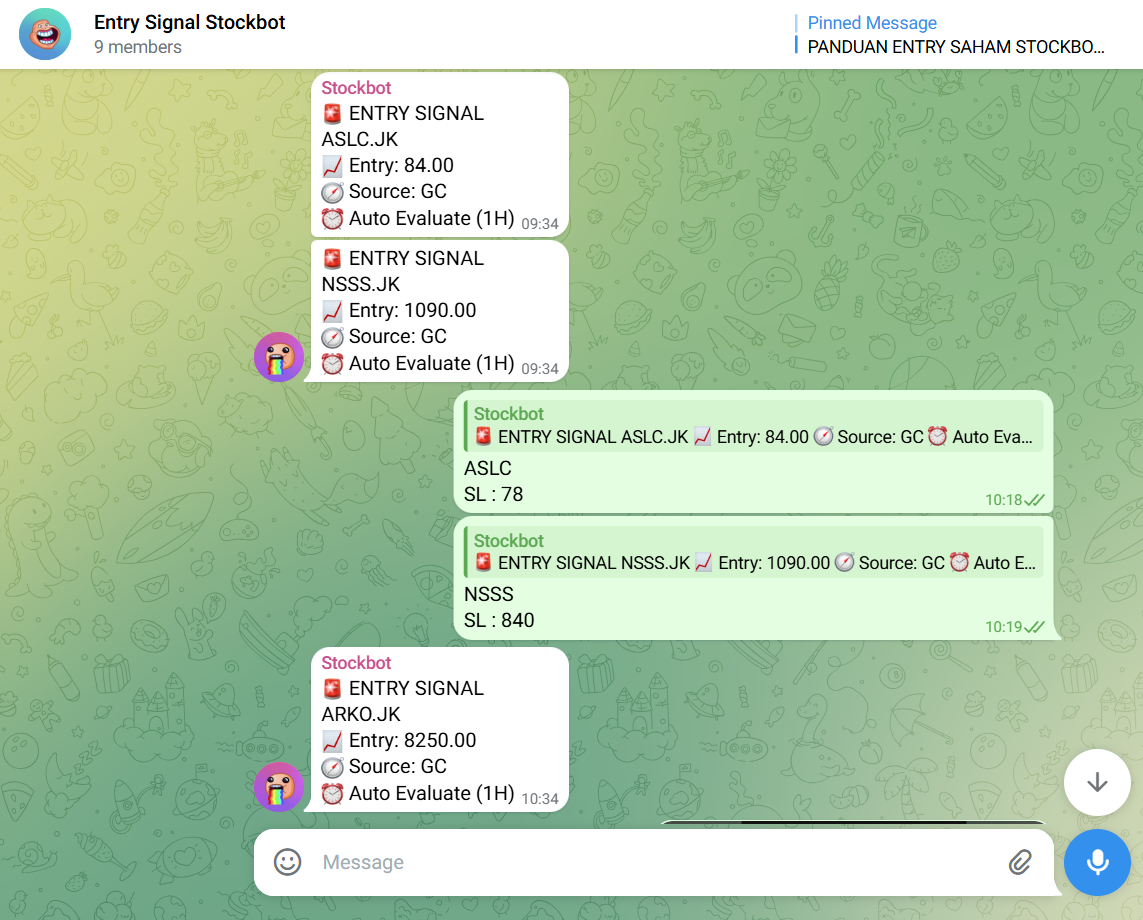The image size is (1143, 920).
Task: Click Stockbot sender name on ASLC.JK message
Action: (x=356, y=88)
